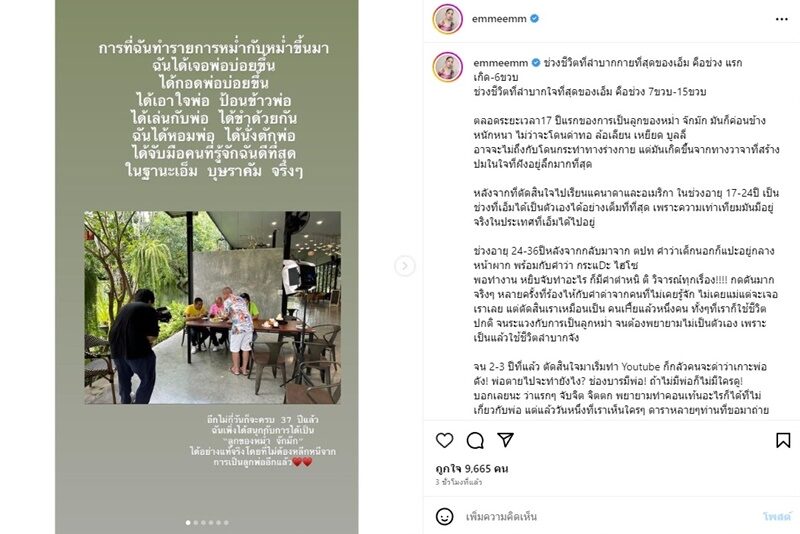Select the first carousel dot indicator
This screenshot has width=800, height=534.
point(188,522)
